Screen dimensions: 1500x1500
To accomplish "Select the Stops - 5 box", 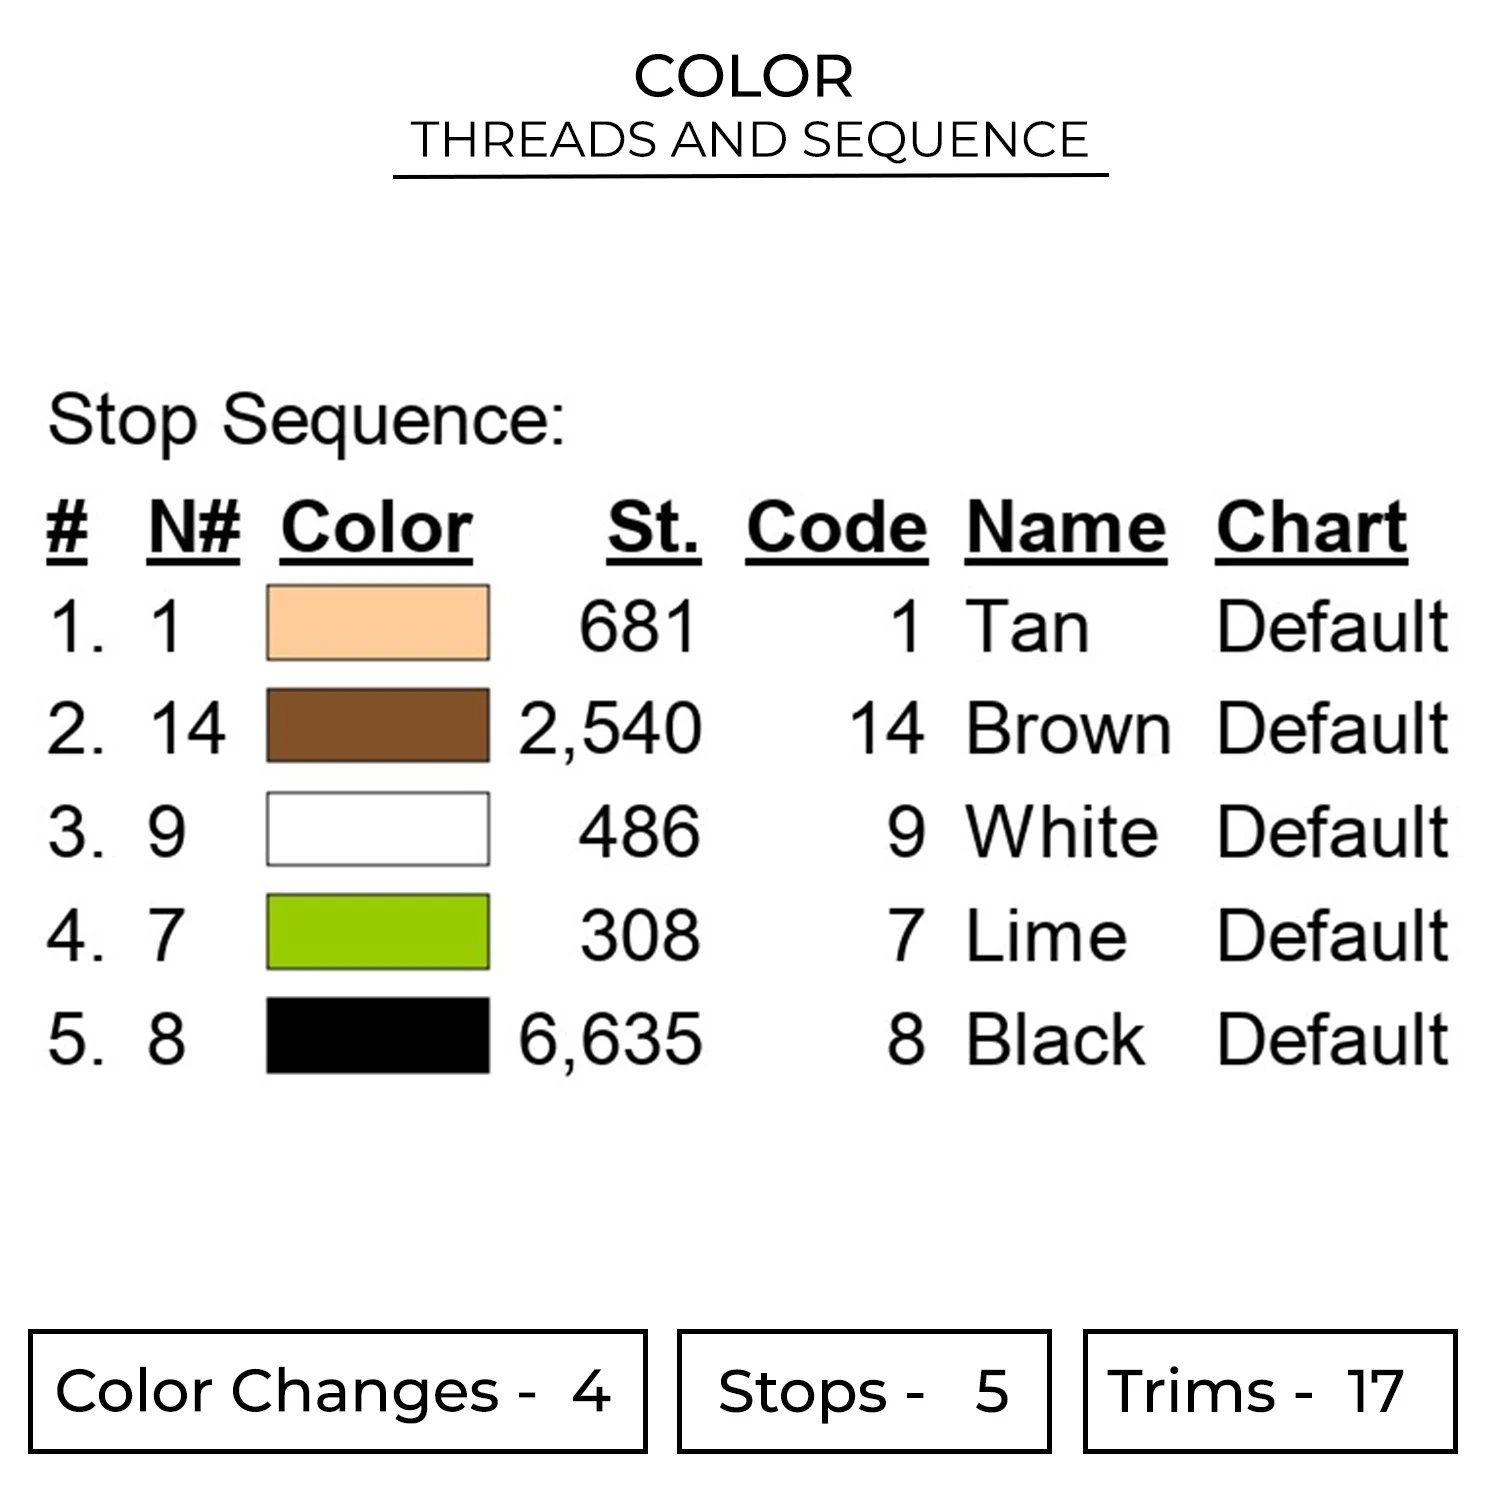I will pos(863,1391).
